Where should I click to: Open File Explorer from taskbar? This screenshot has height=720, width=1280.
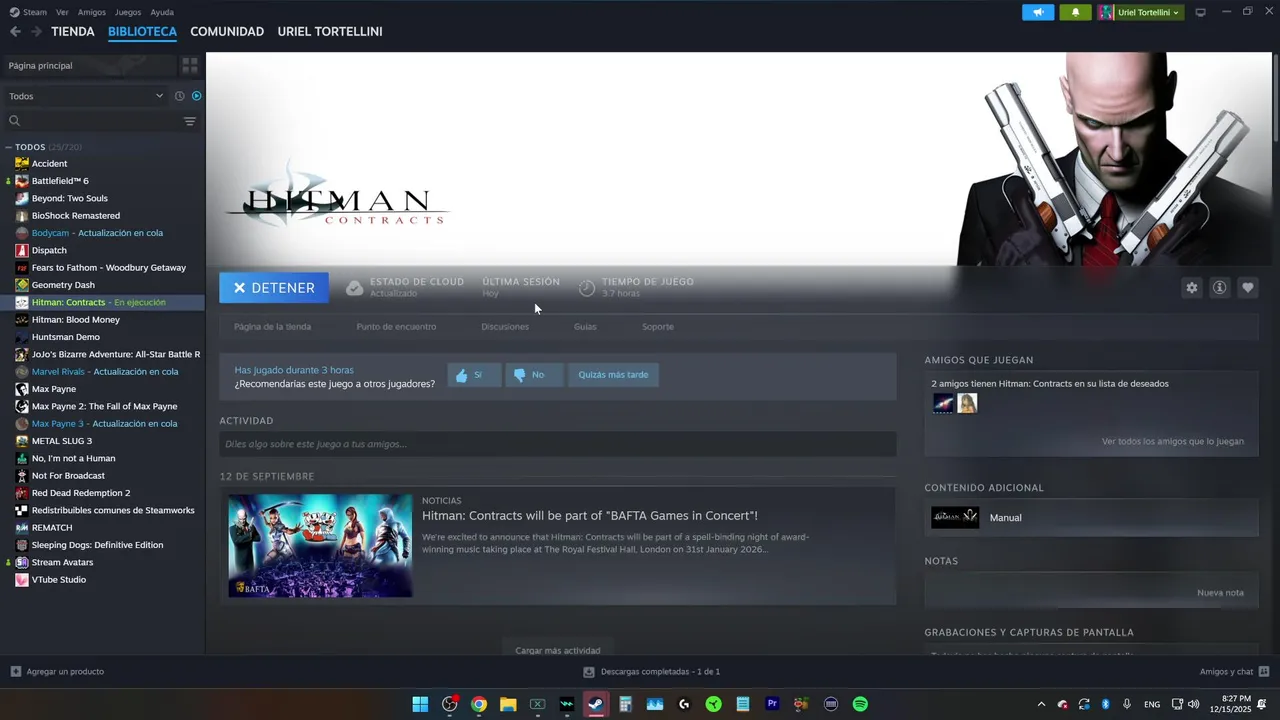click(x=508, y=704)
